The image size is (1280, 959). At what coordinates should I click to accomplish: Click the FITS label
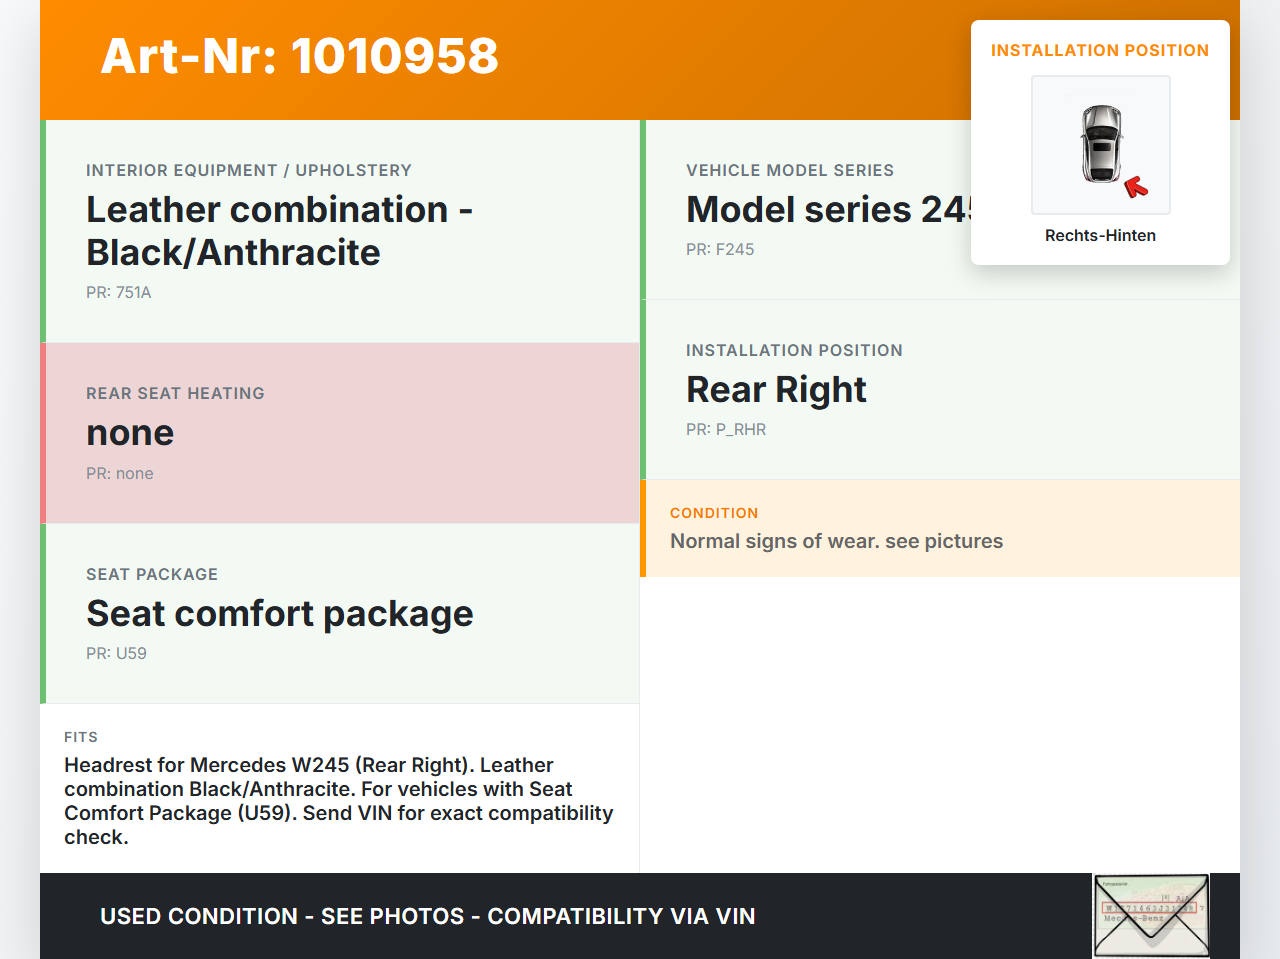[x=81, y=737]
